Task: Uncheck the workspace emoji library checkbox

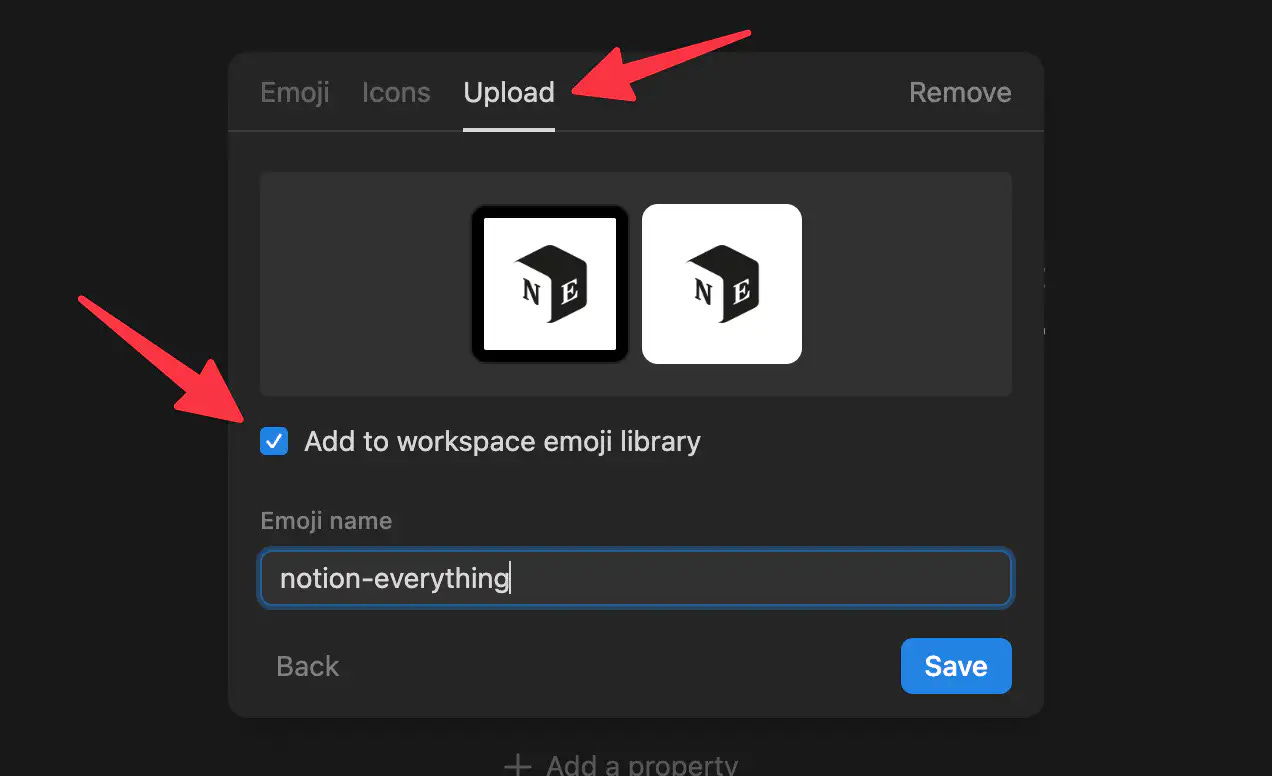Action: 274,441
